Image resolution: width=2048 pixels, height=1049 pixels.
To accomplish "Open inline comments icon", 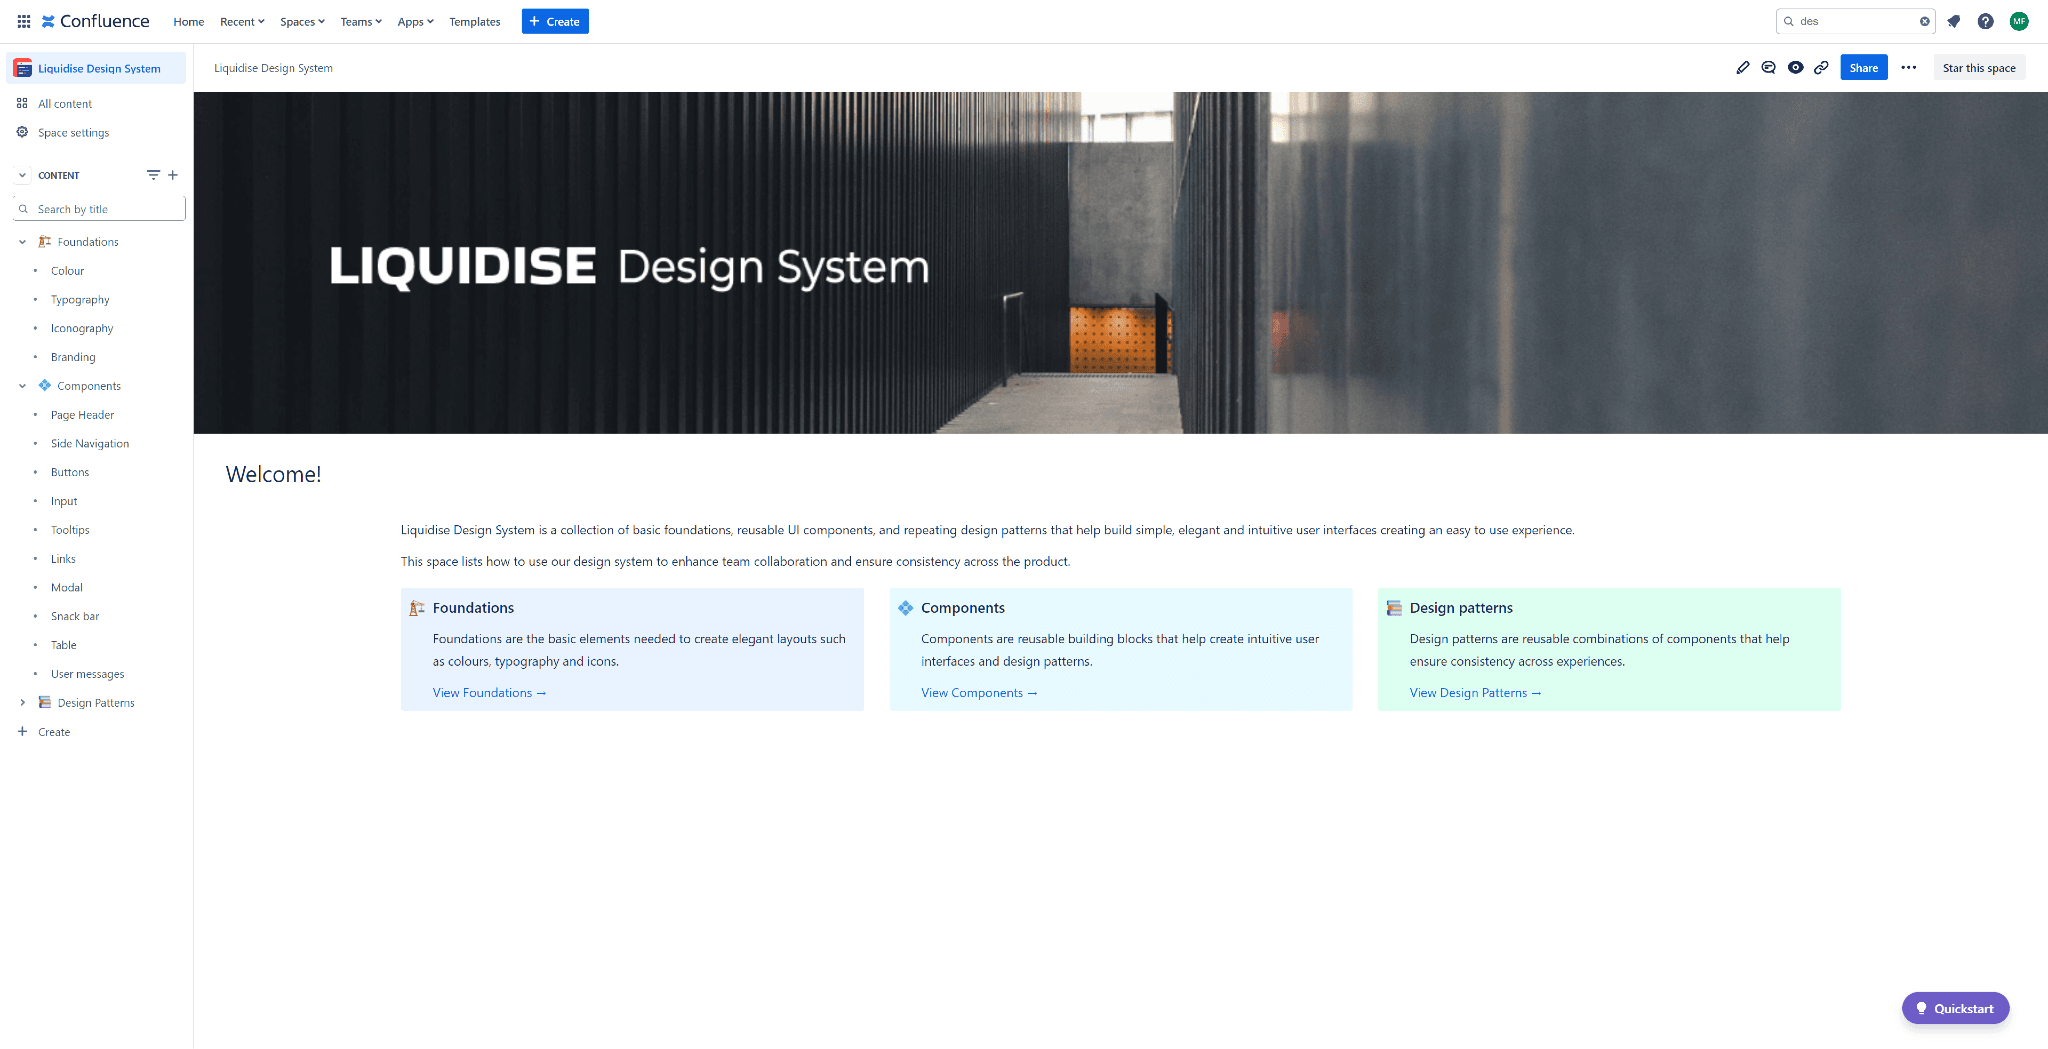I will click(x=1769, y=68).
